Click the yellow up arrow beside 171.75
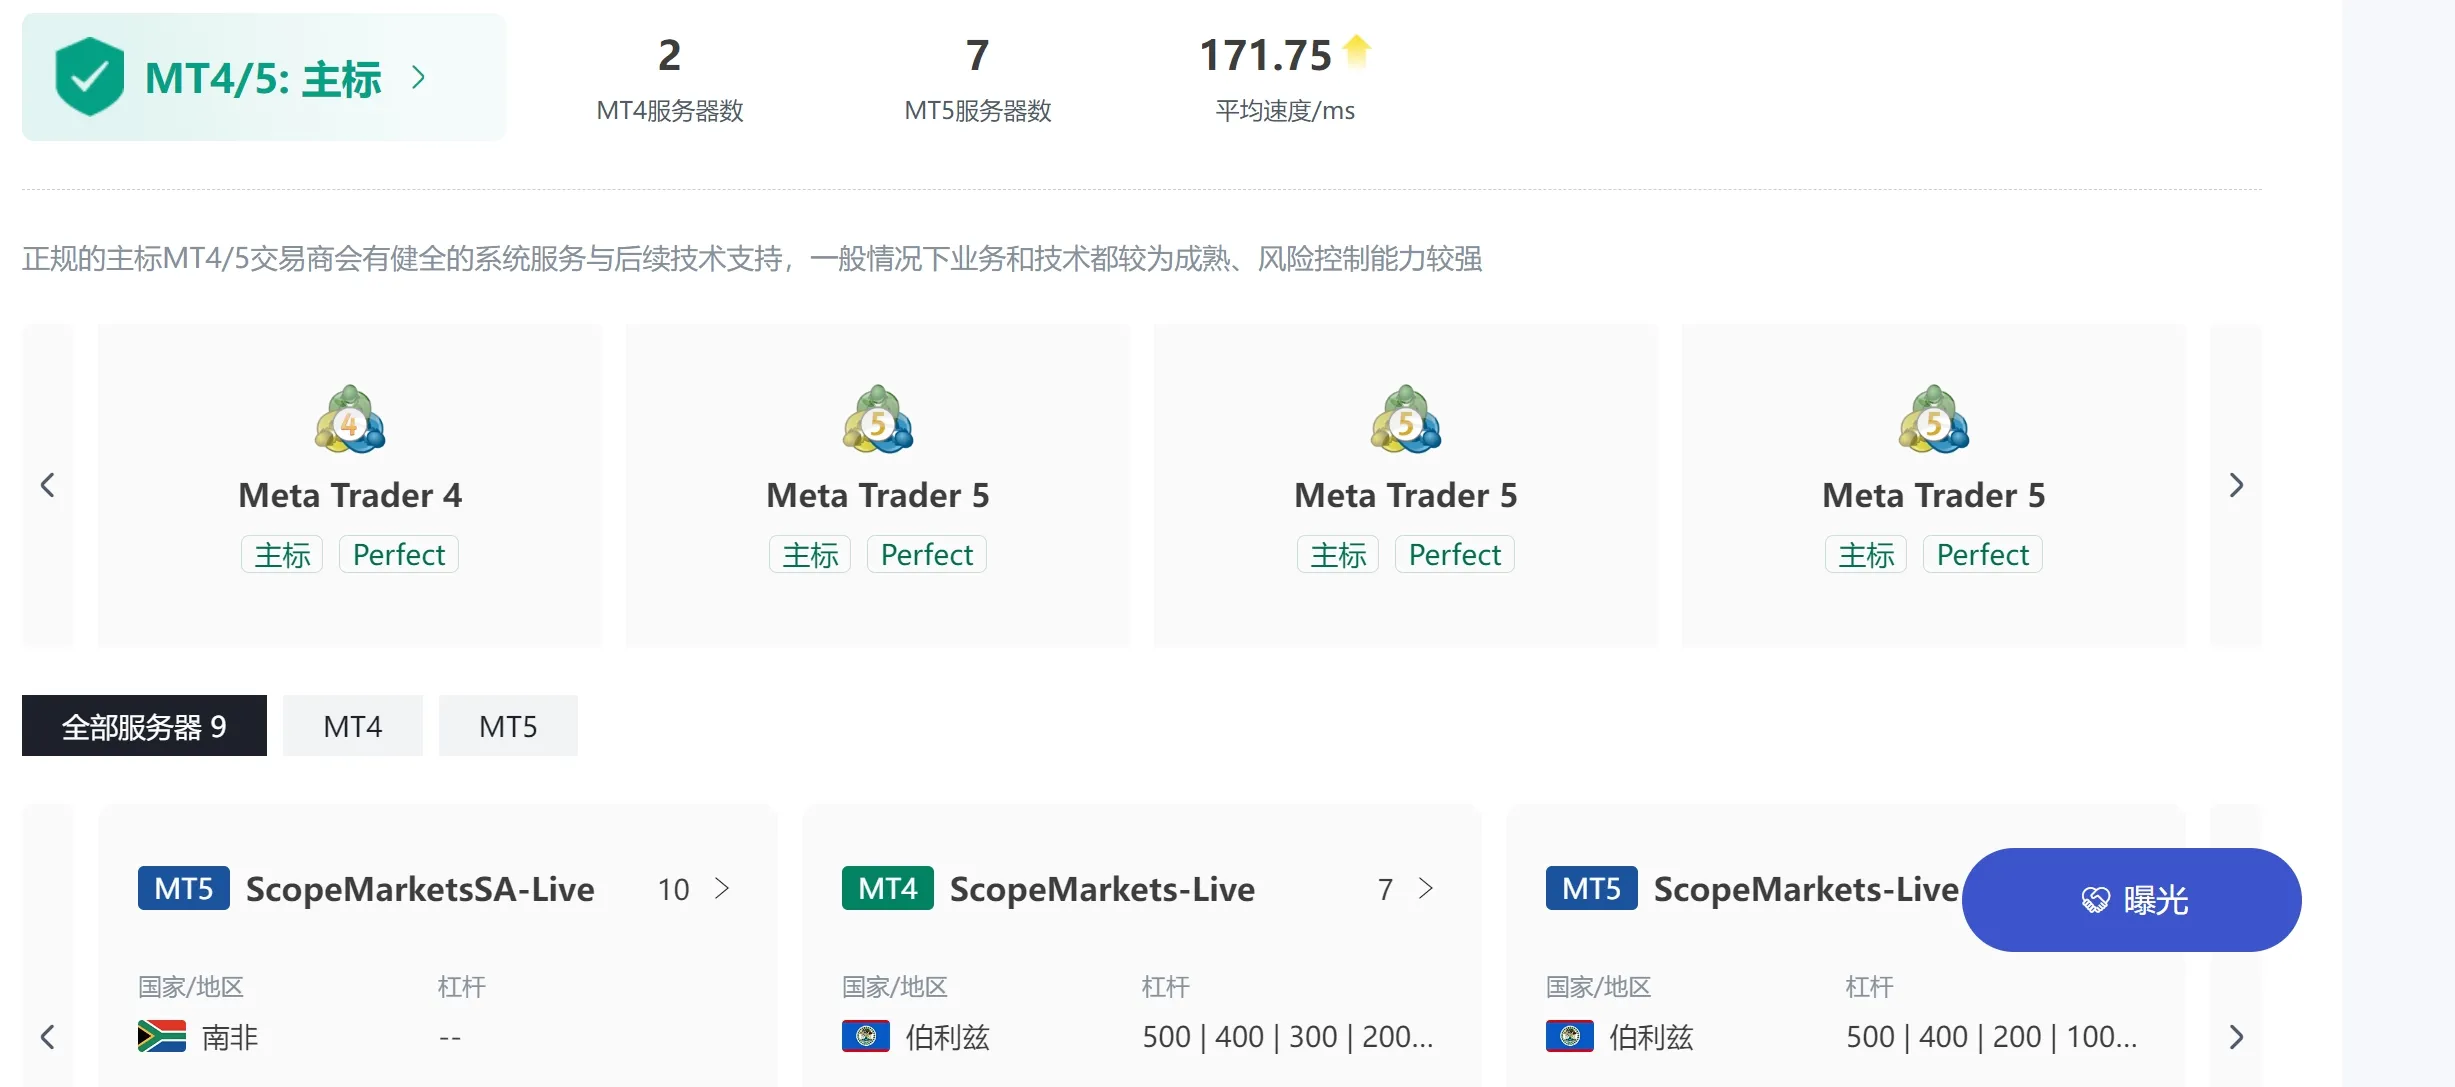This screenshot has width=2455, height=1087. point(1357,50)
